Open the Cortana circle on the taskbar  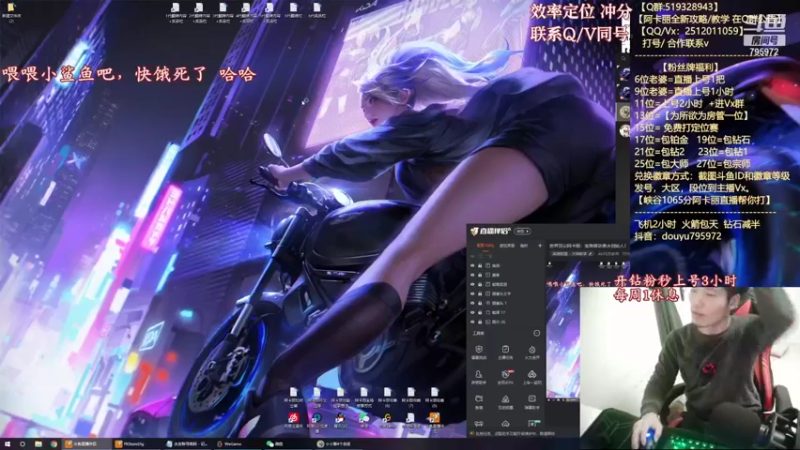tap(22, 444)
